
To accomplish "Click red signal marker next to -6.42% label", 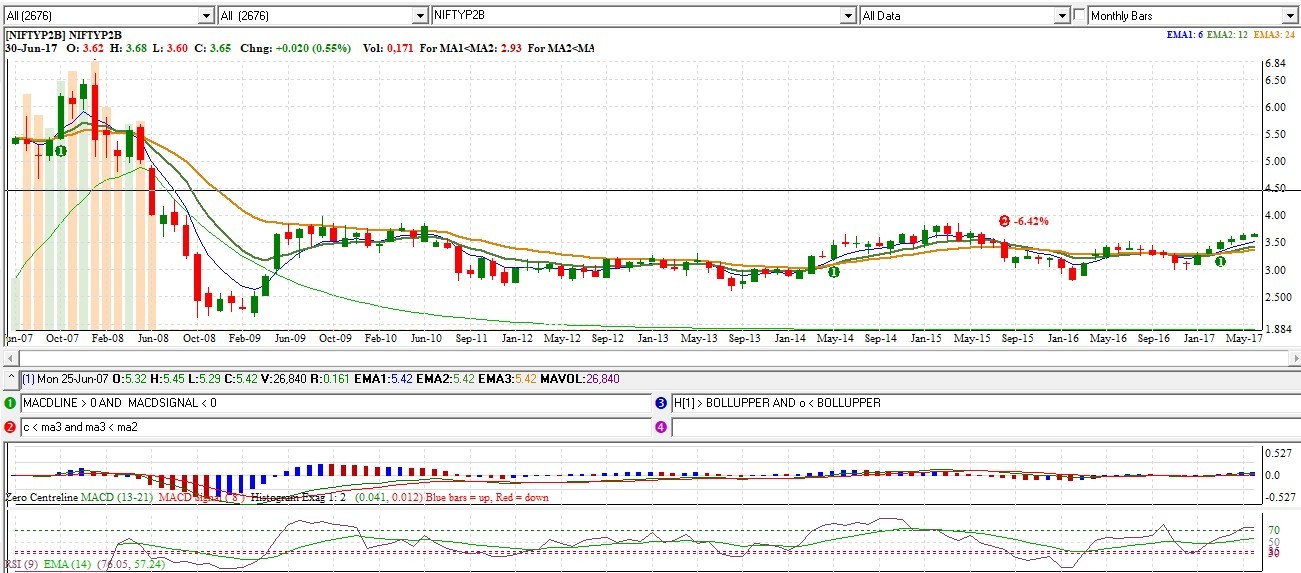I will (x=1004, y=220).
